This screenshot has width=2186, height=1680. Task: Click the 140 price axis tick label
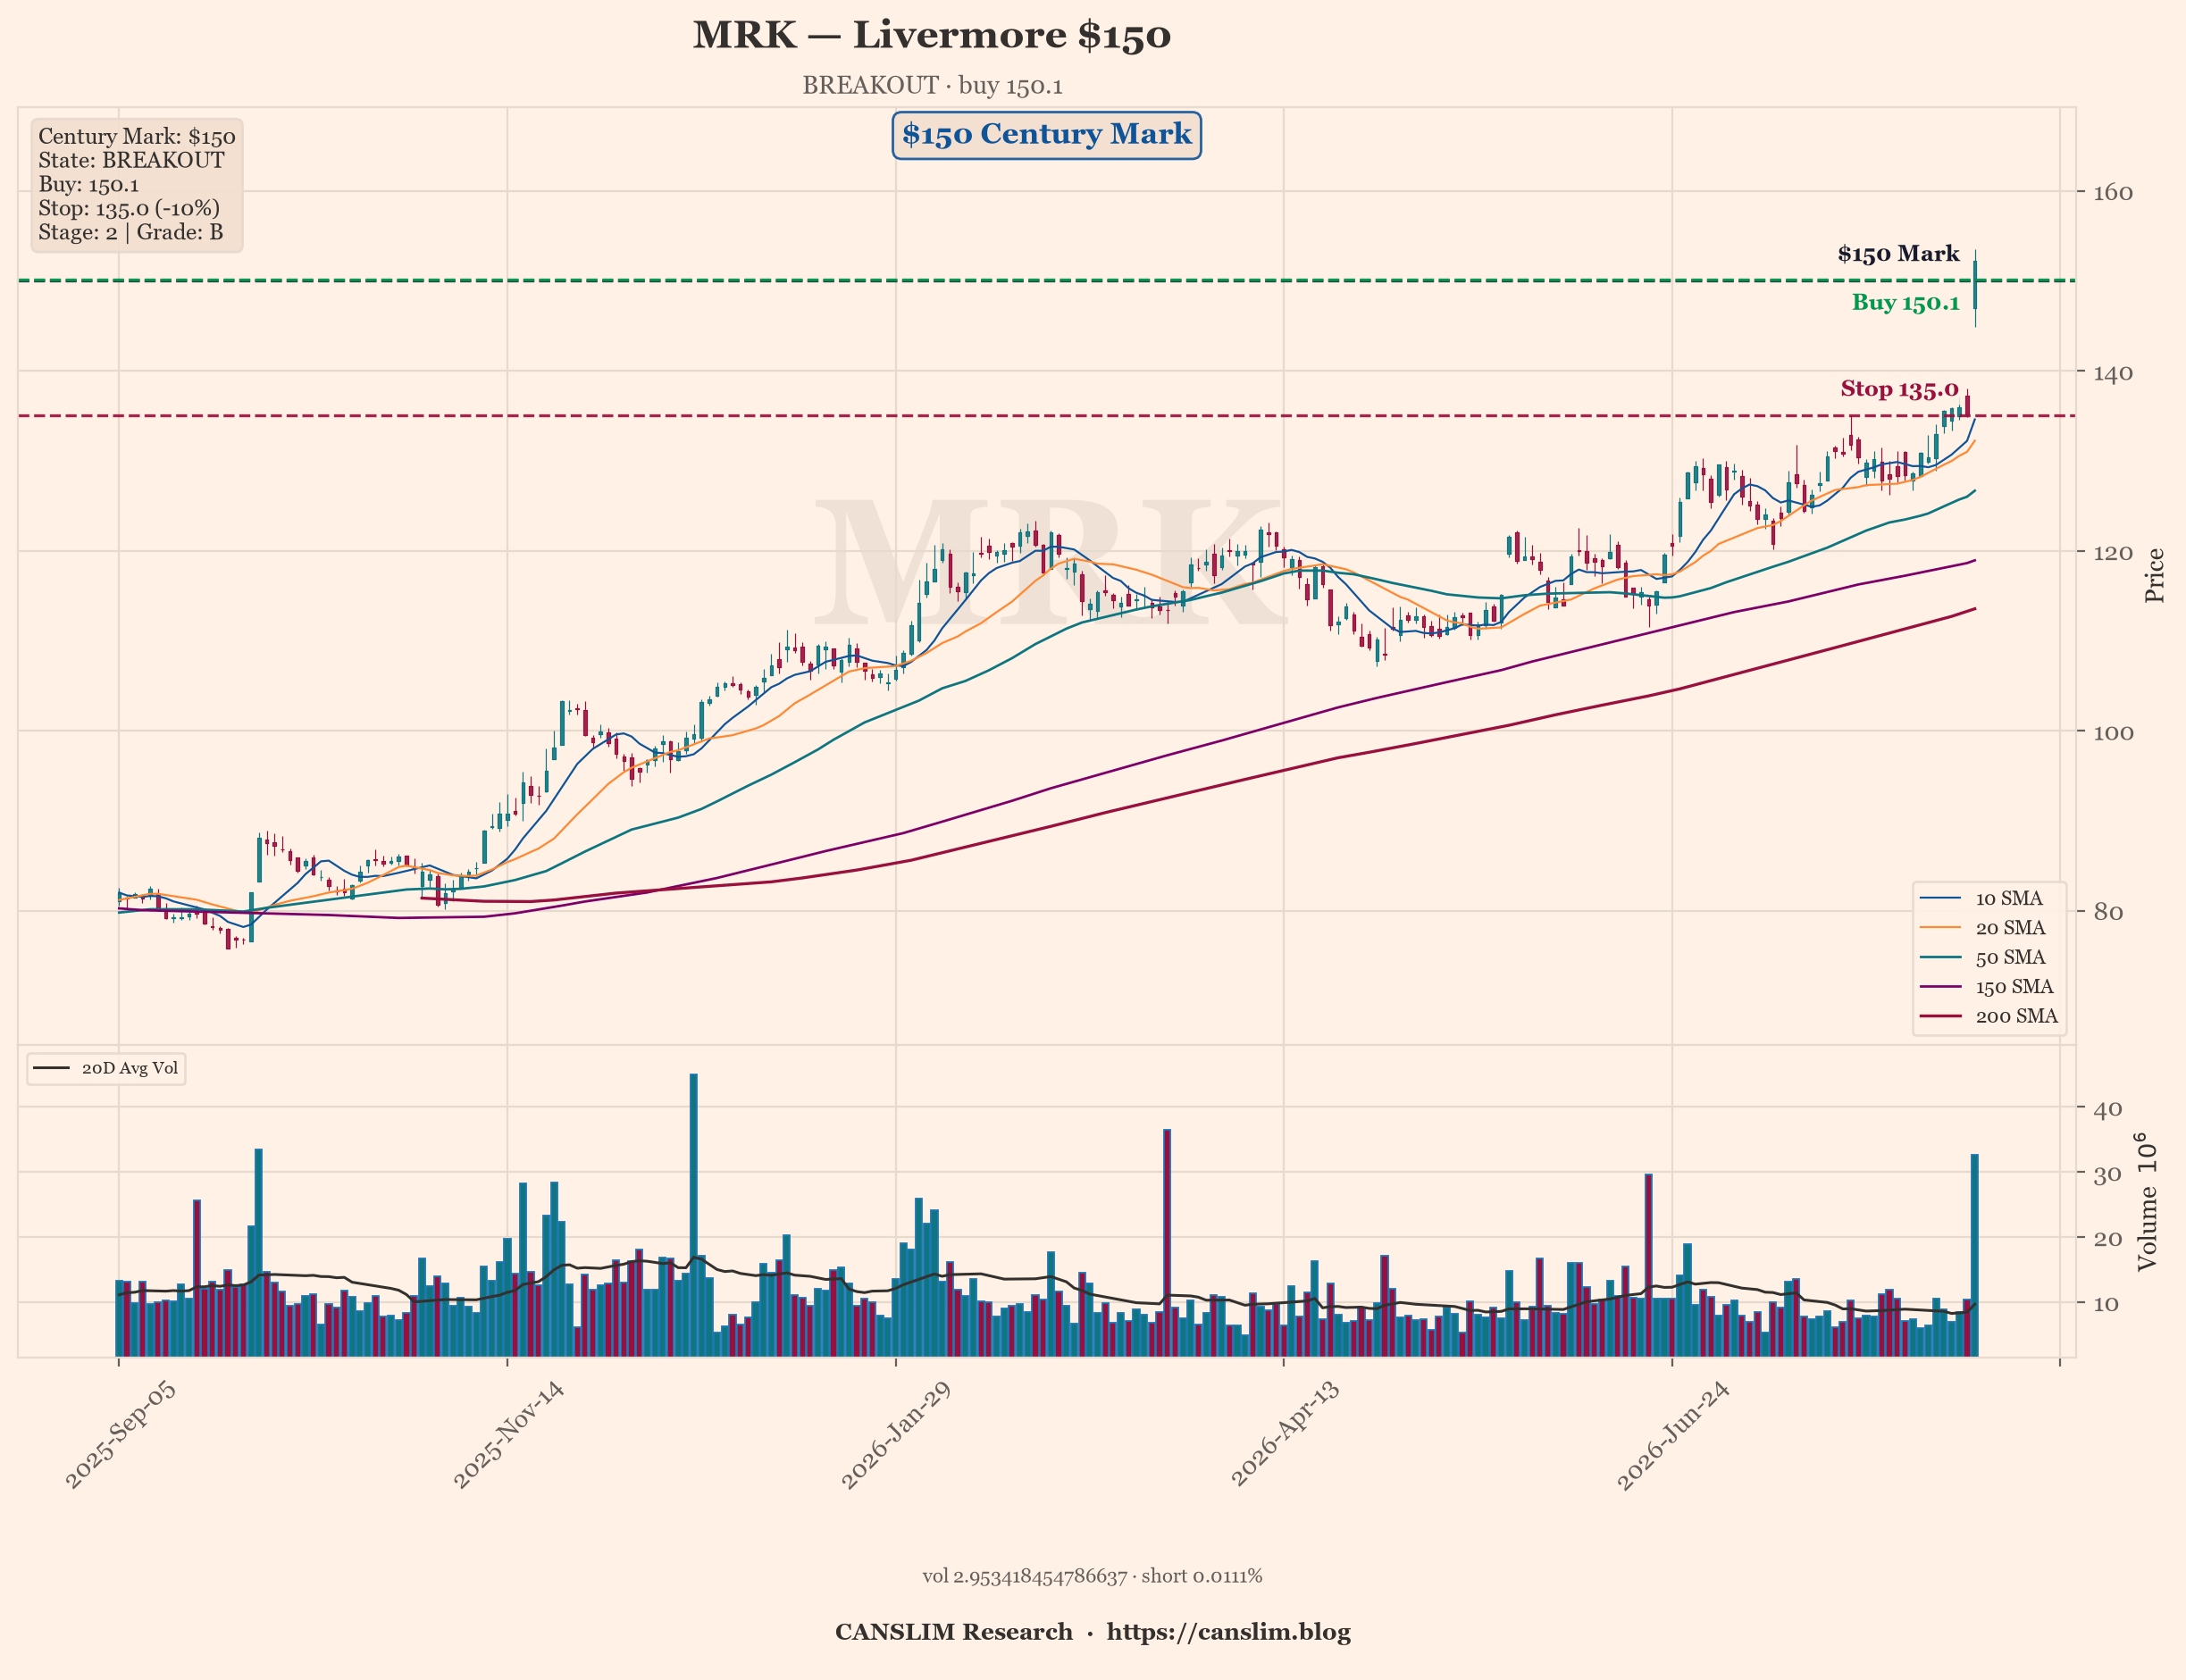[2113, 373]
